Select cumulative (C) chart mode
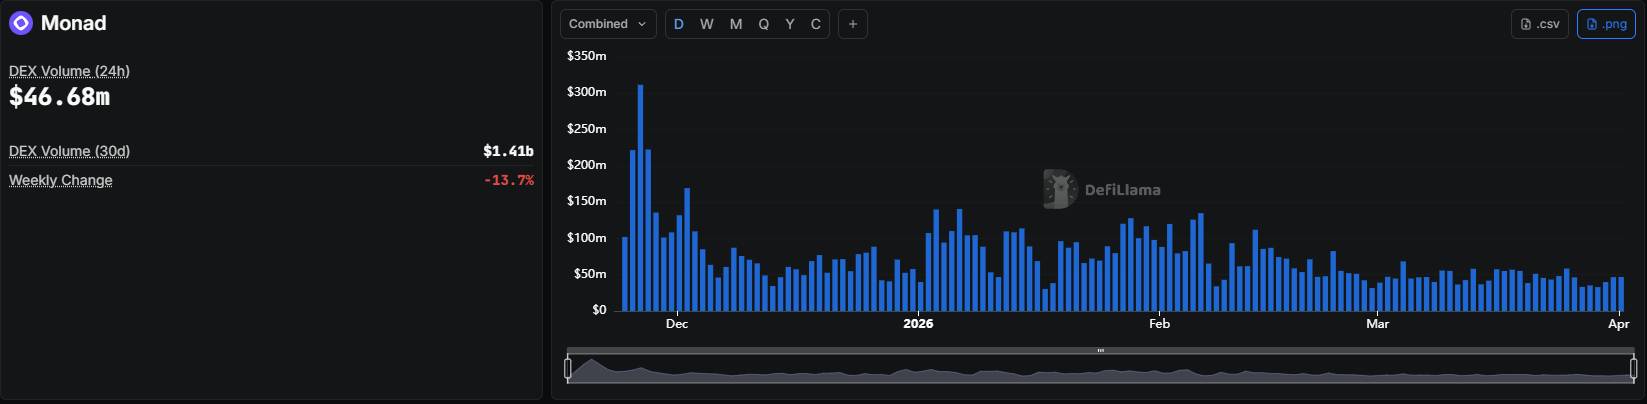This screenshot has width=1647, height=404. (816, 24)
